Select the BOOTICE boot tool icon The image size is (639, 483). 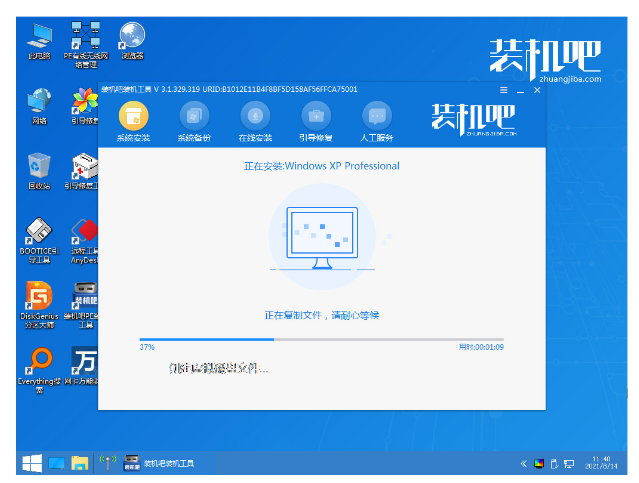click(x=39, y=240)
